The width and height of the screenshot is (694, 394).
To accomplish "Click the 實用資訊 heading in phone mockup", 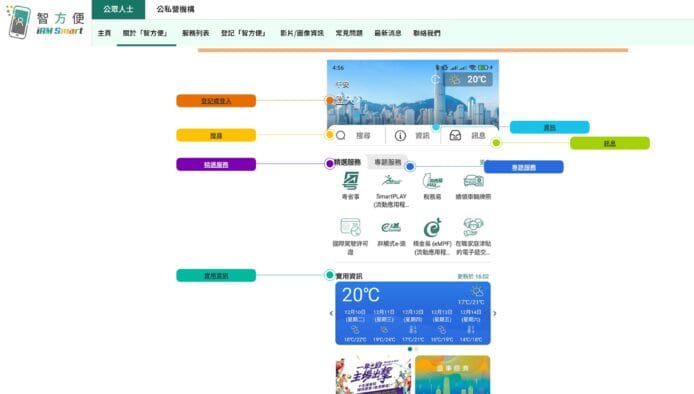I will [x=349, y=276].
